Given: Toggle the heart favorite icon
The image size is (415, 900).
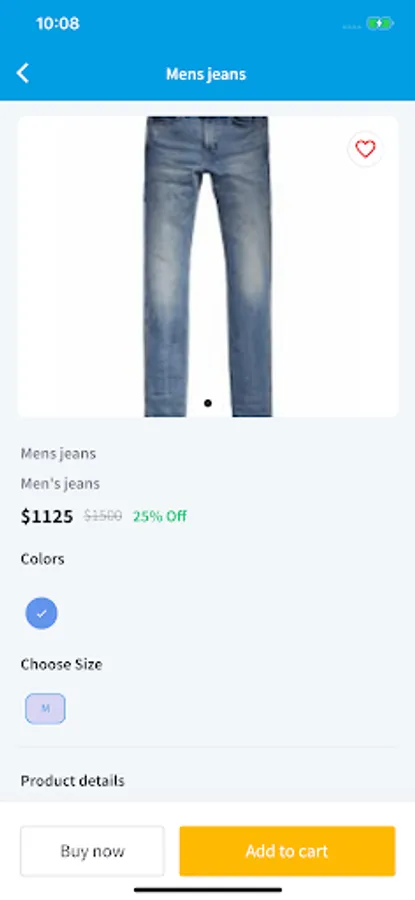Looking at the screenshot, I should pyautogui.click(x=365, y=149).
